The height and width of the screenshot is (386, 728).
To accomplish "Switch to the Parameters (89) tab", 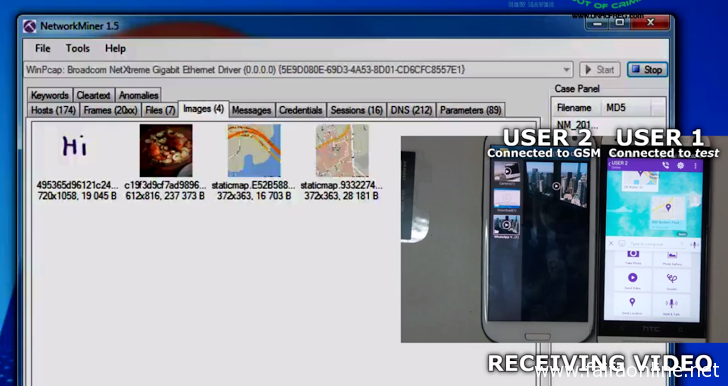I will pyautogui.click(x=470, y=111).
